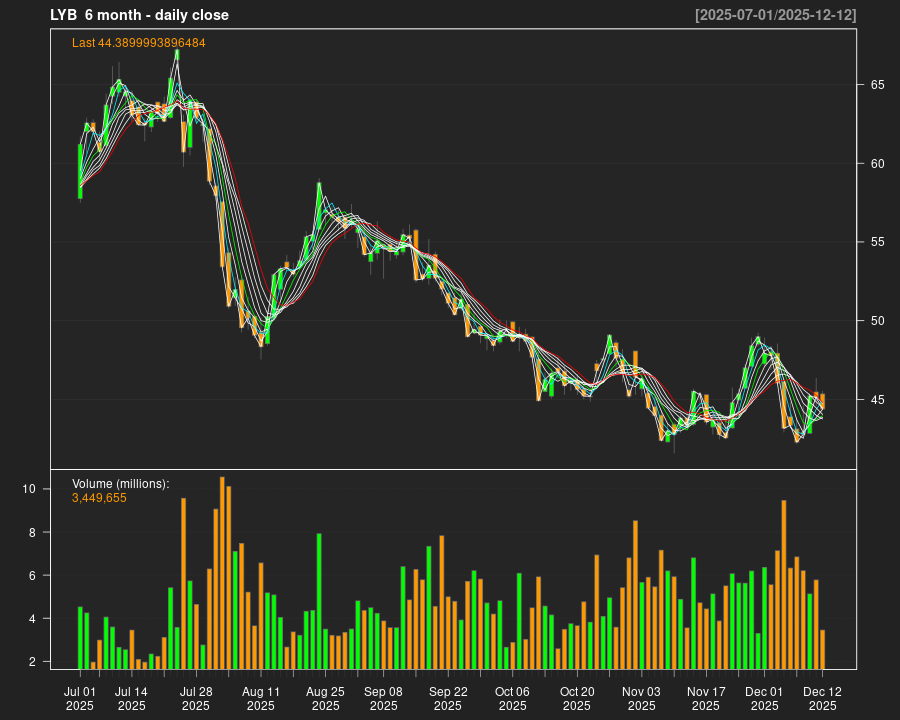This screenshot has height=720, width=900.
Task: Click the 55 price axis label
Action: click(876, 242)
